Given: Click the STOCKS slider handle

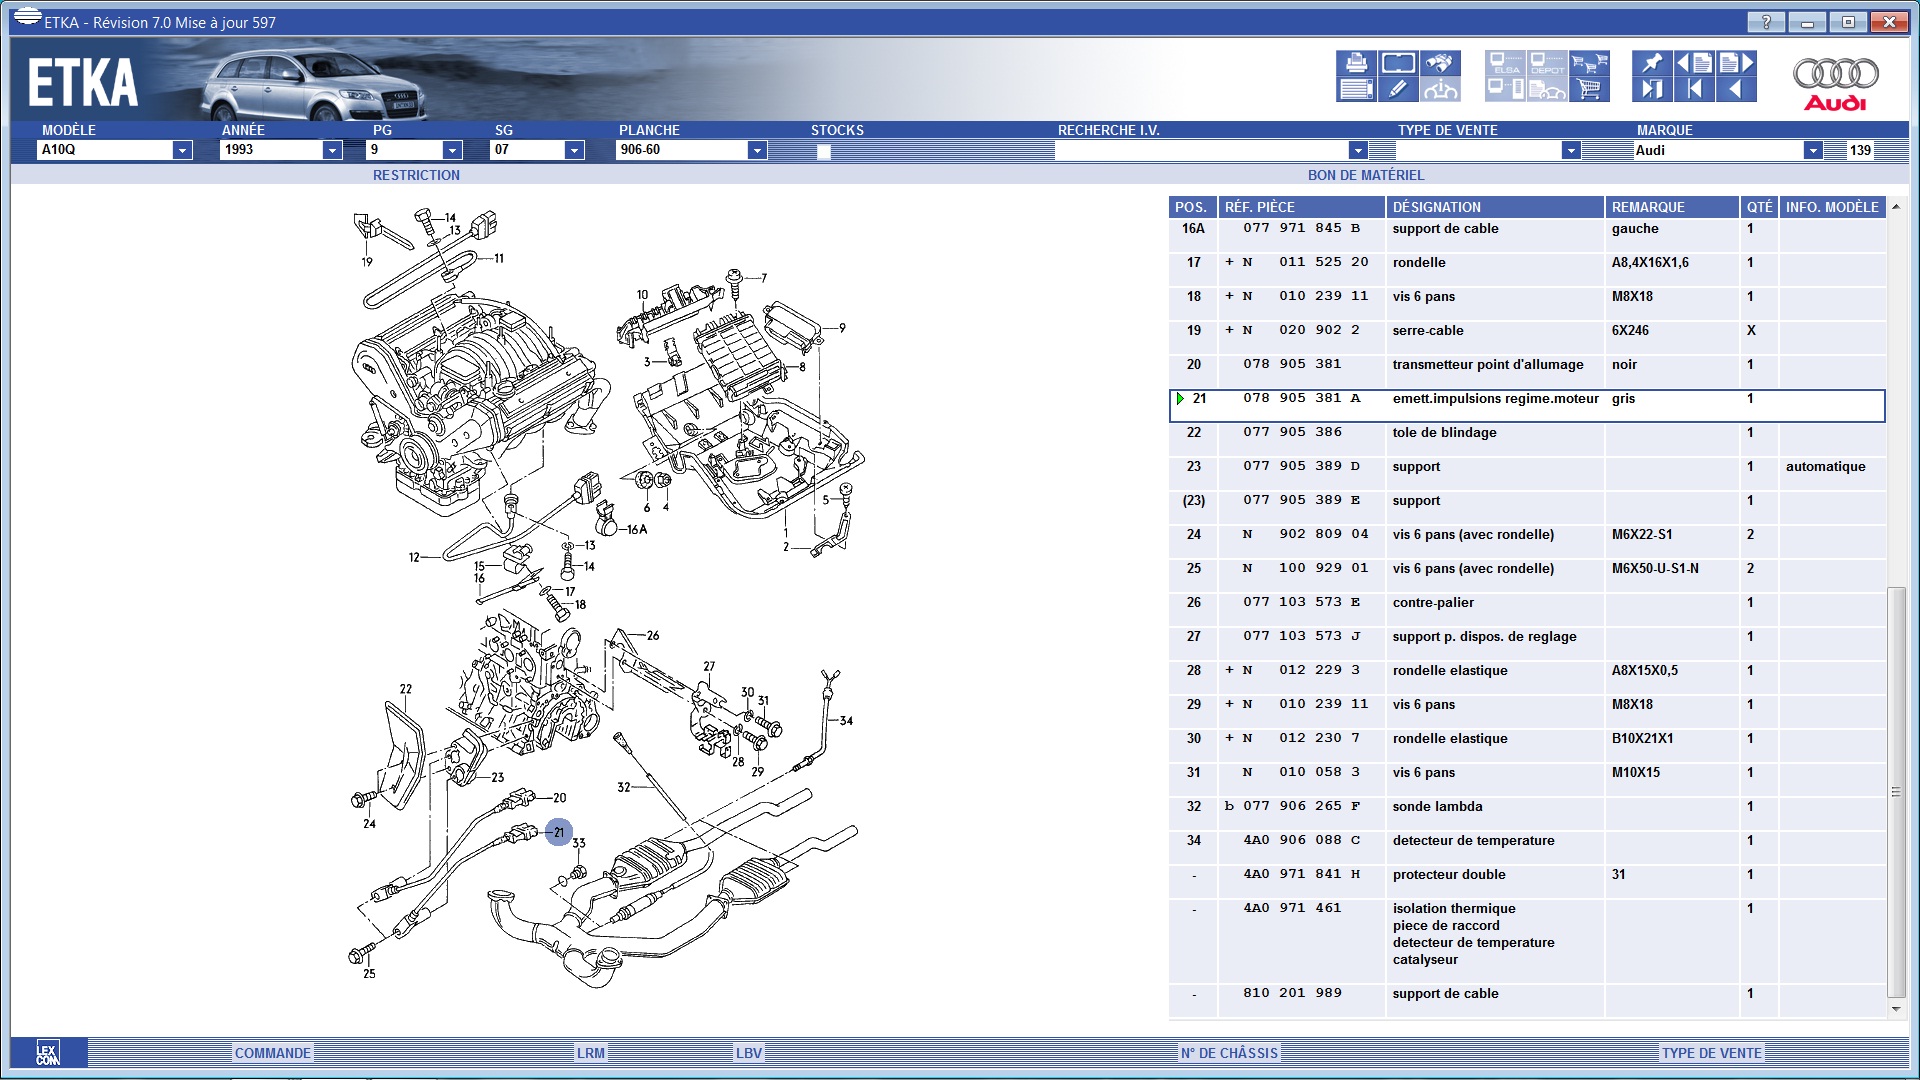Looking at the screenshot, I should [x=823, y=152].
